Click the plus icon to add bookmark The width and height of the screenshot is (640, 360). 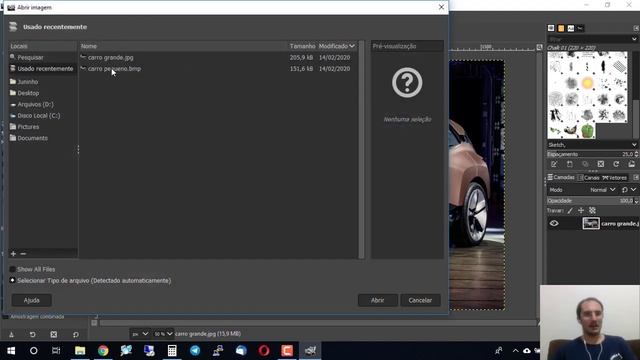pyautogui.click(x=13, y=254)
